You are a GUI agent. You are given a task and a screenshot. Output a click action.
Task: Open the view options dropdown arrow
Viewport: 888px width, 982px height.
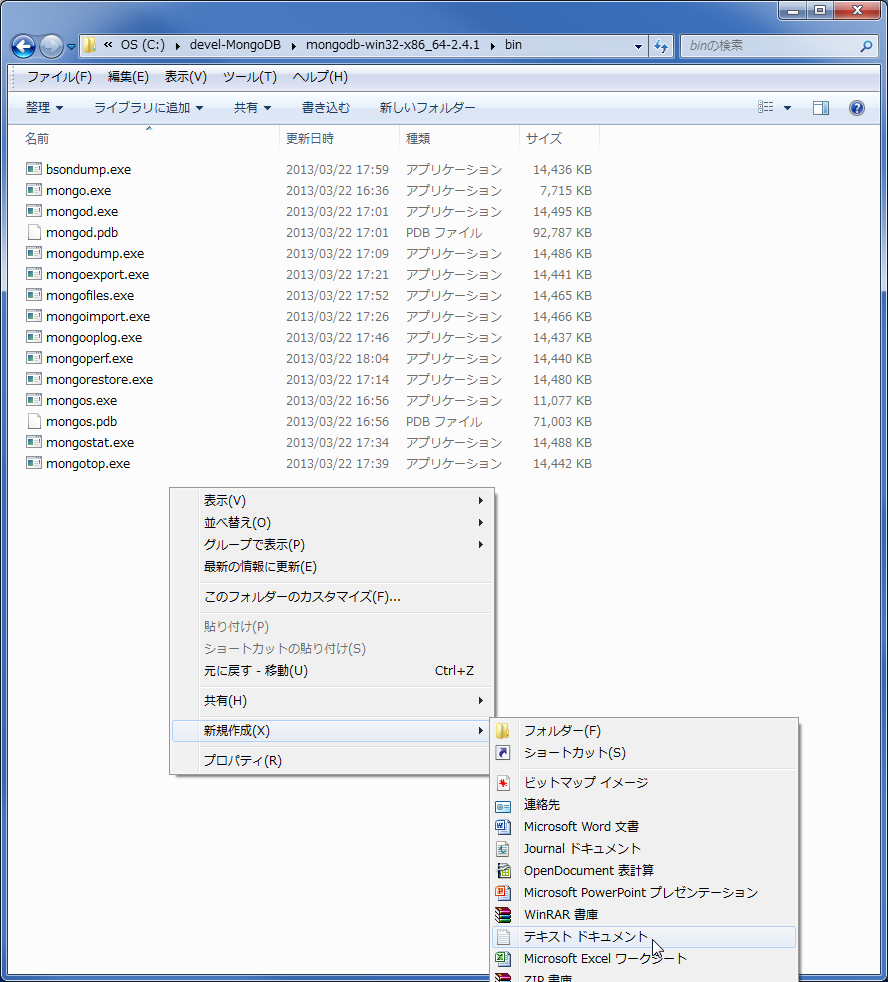[x=787, y=108]
